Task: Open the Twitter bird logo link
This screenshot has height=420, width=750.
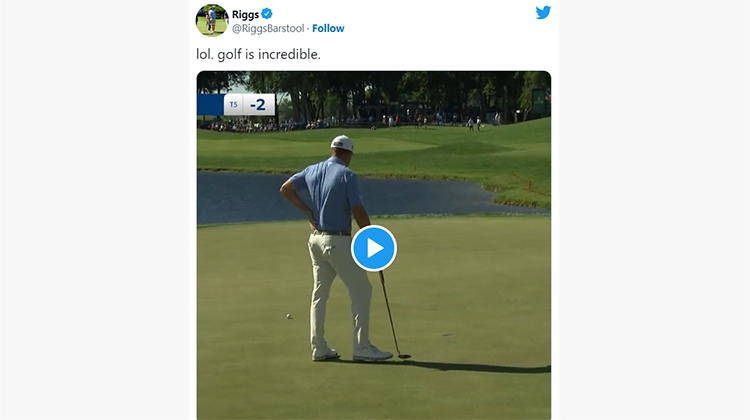Action: point(543,12)
